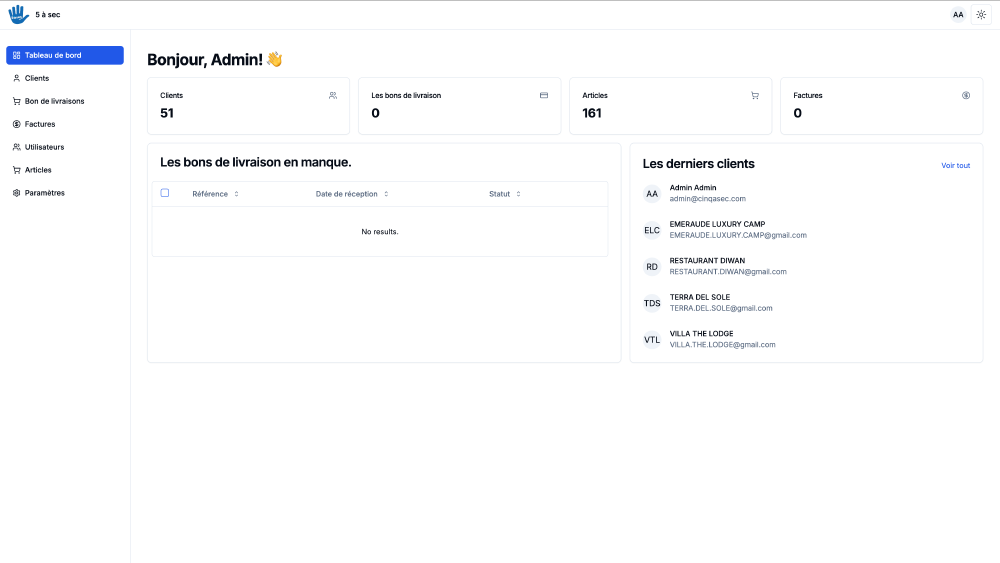Check the select-all checkbox in table header

coord(165,193)
